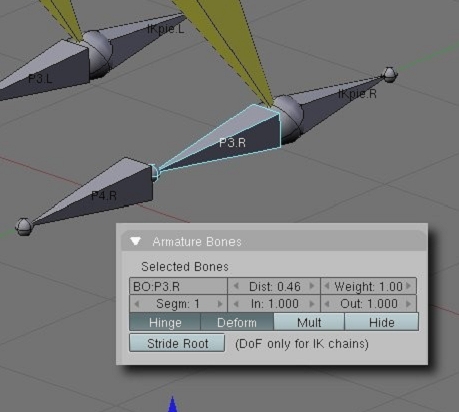The image size is (459, 412).
Task: Toggle the Hide bone button
Action: tap(382, 322)
